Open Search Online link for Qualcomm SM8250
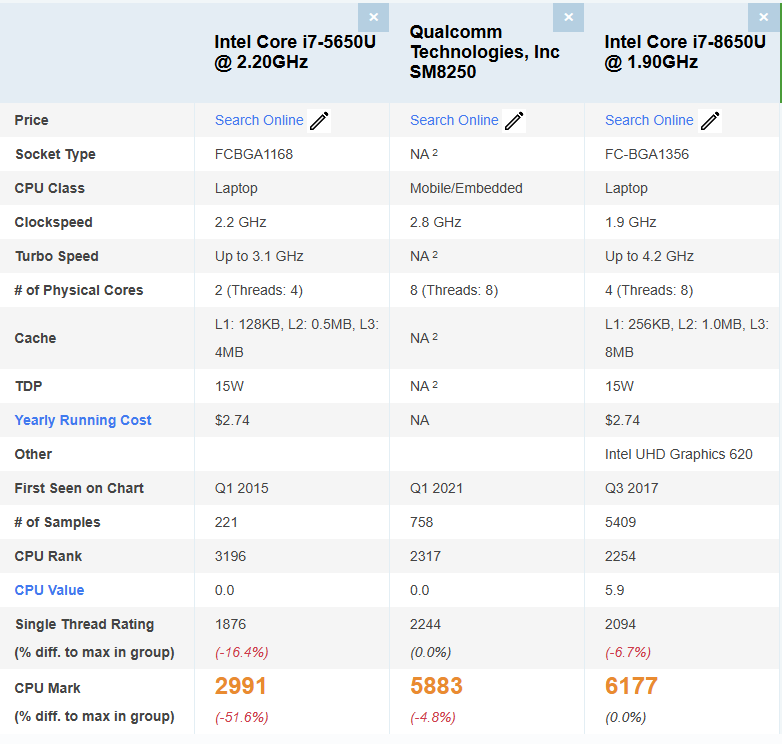This screenshot has width=782, height=744. 454,120
